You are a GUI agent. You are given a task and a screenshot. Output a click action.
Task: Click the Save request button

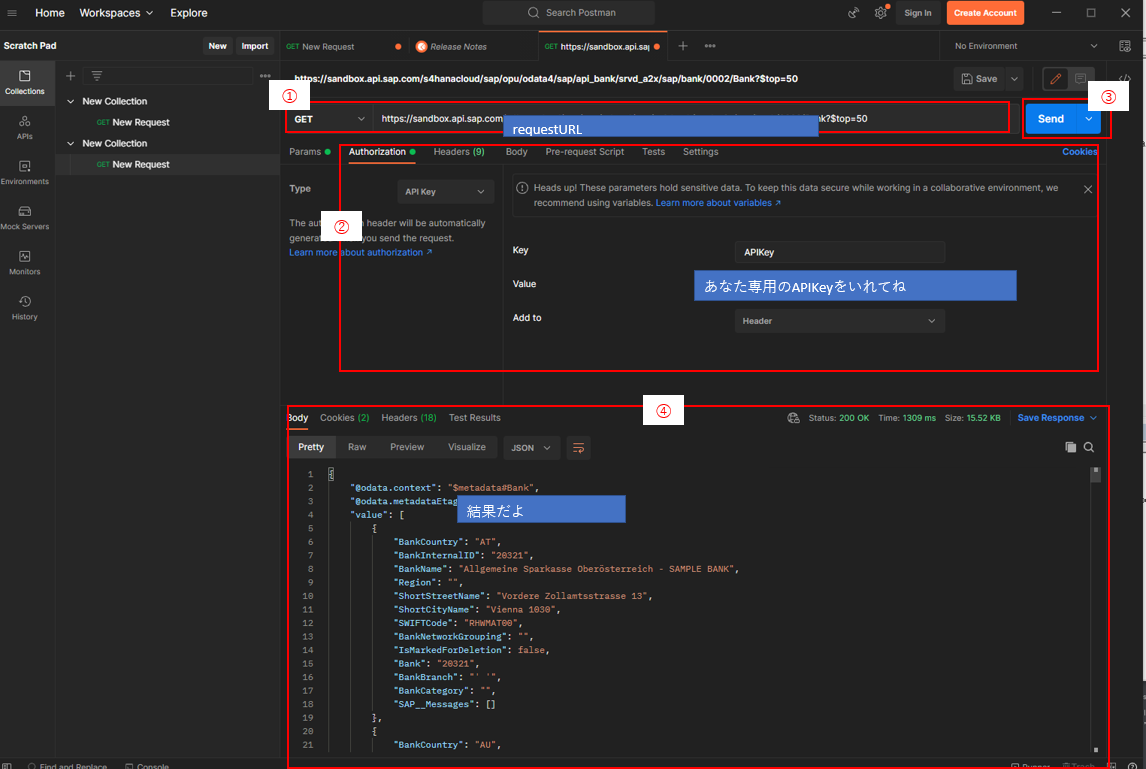[979, 78]
